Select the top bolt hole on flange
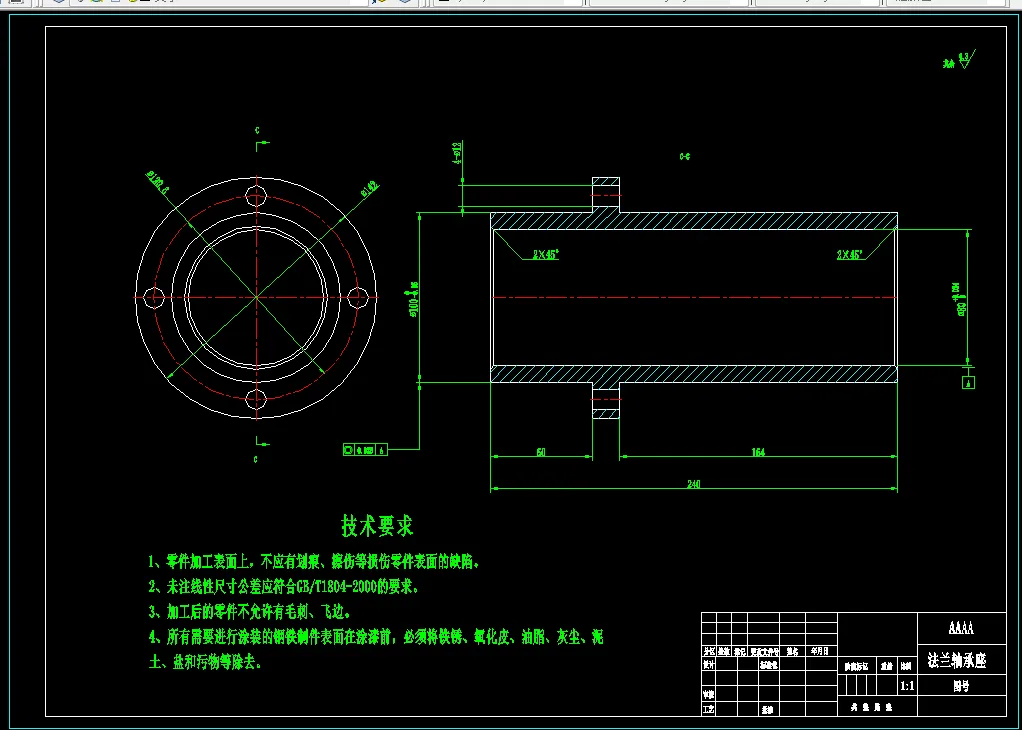Screen dimensions: 1022x730 [x=256, y=195]
